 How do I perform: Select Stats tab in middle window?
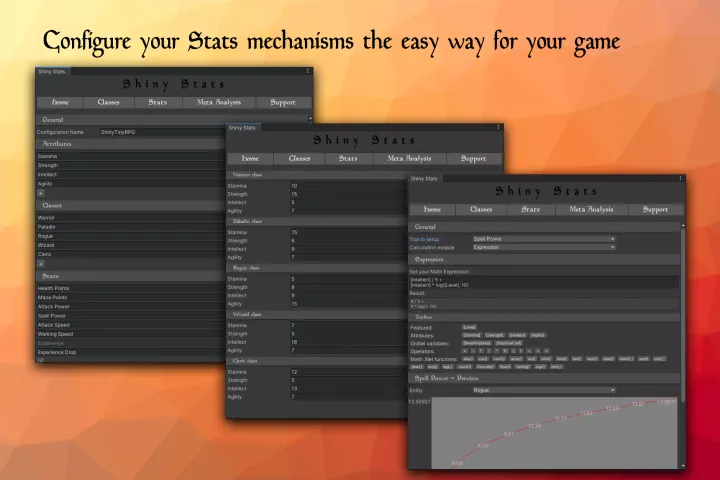pos(348,158)
